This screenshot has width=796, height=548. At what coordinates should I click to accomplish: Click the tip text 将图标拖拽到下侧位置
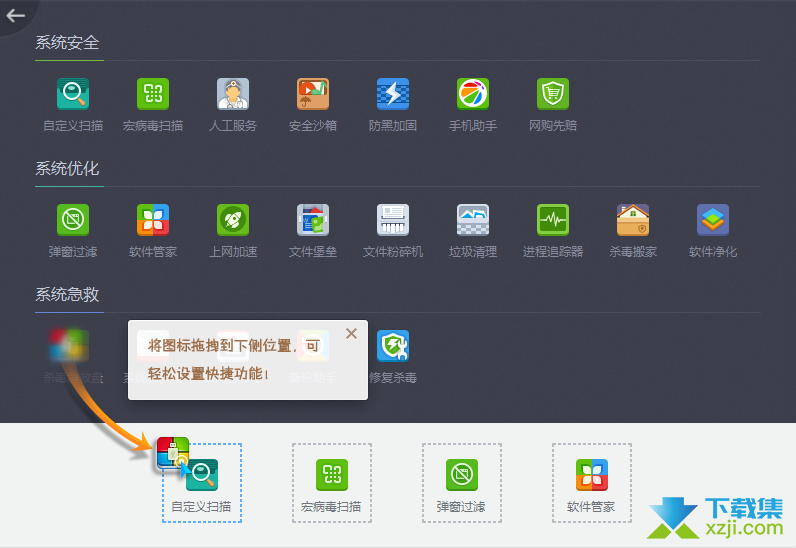click(x=219, y=346)
